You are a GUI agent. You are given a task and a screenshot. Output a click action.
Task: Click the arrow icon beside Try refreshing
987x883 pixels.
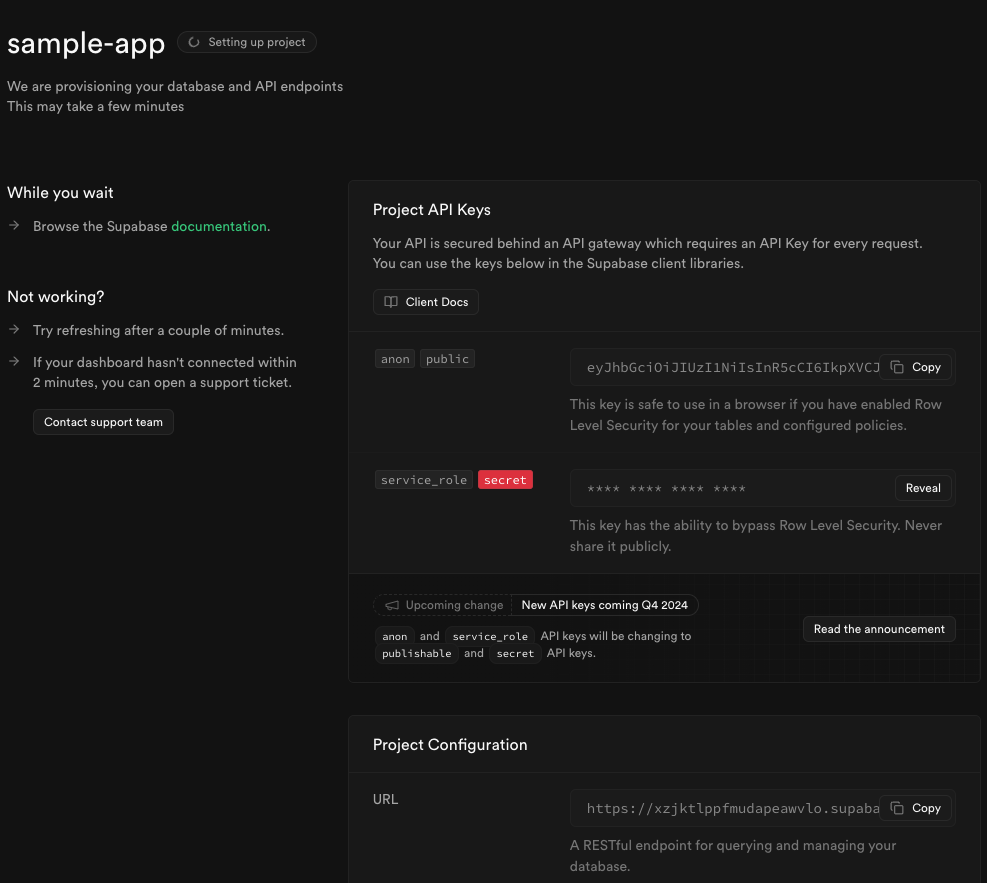pos(14,329)
